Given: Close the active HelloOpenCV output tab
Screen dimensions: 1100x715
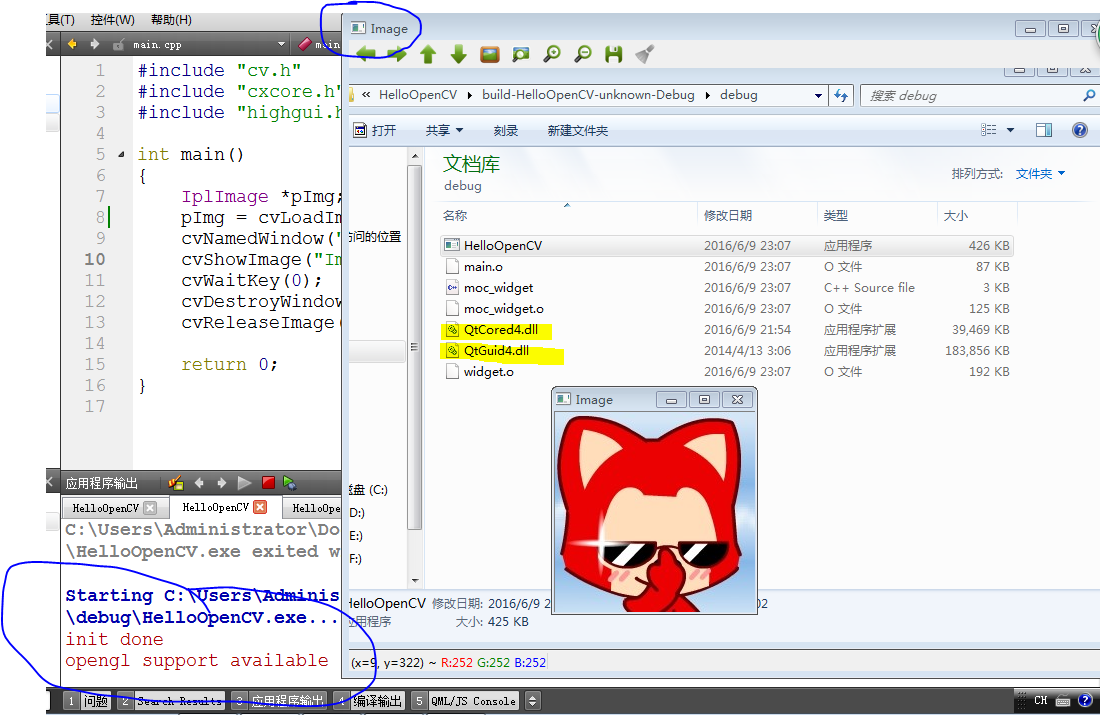Looking at the screenshot, I should click(x=260, y=507).
